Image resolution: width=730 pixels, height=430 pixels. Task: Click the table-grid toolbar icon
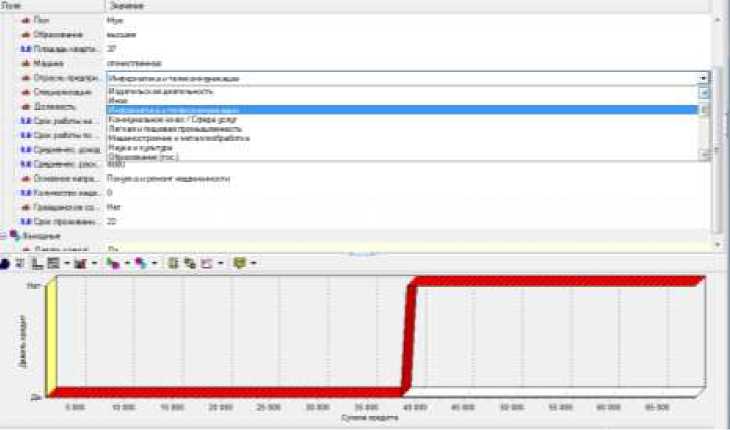[54, 263]
